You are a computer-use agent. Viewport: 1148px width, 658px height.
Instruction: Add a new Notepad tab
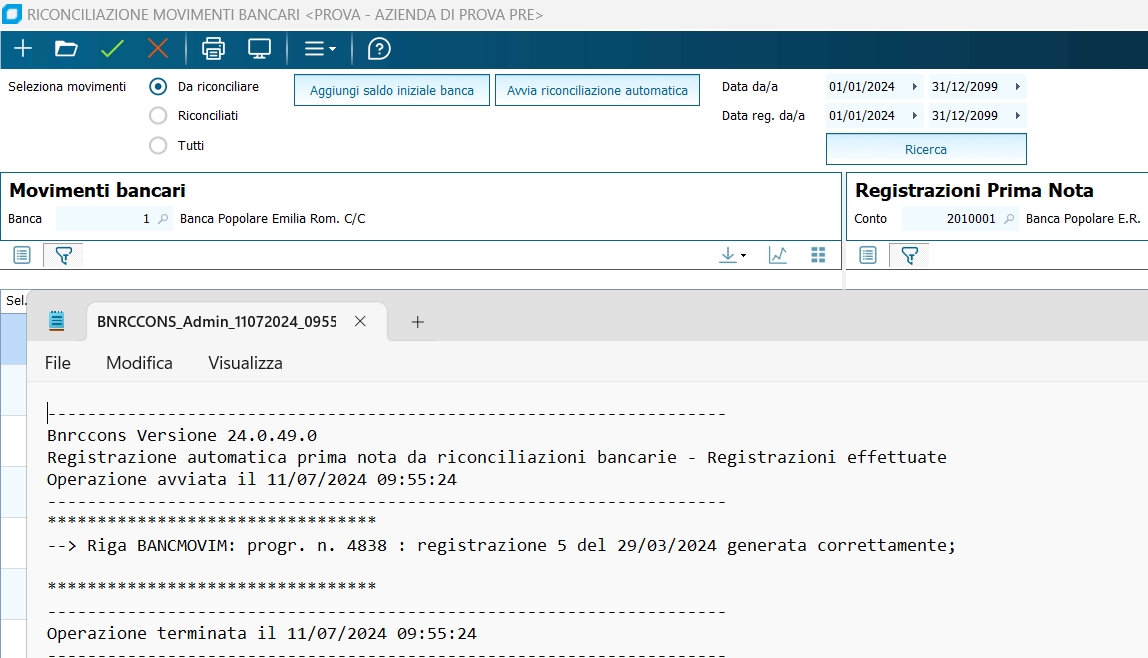417,322
